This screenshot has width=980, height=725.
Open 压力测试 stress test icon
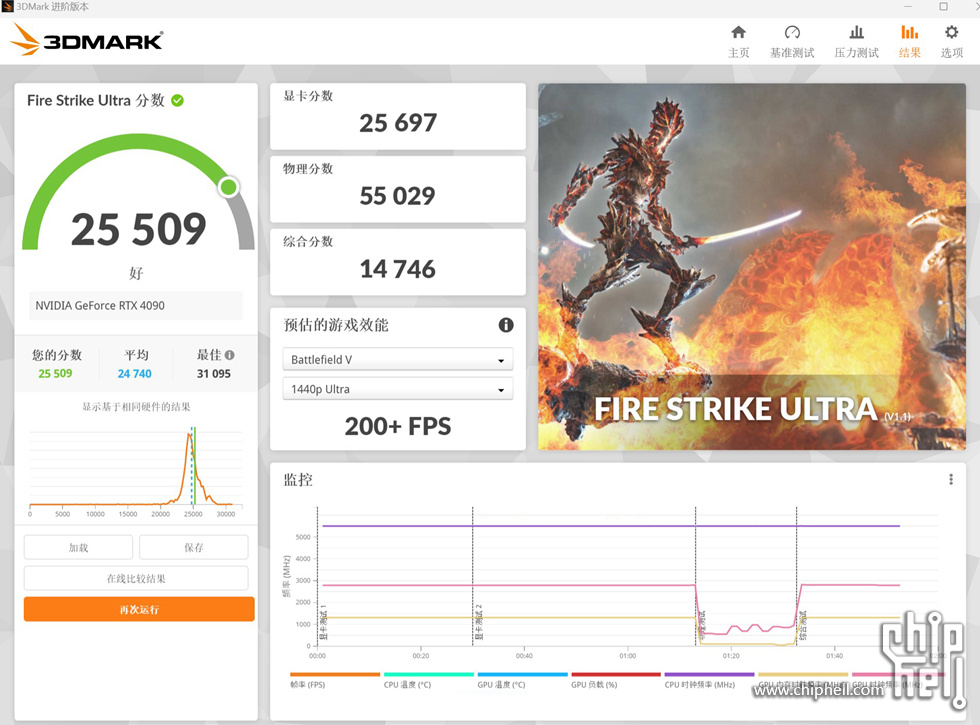coord(856,33)
